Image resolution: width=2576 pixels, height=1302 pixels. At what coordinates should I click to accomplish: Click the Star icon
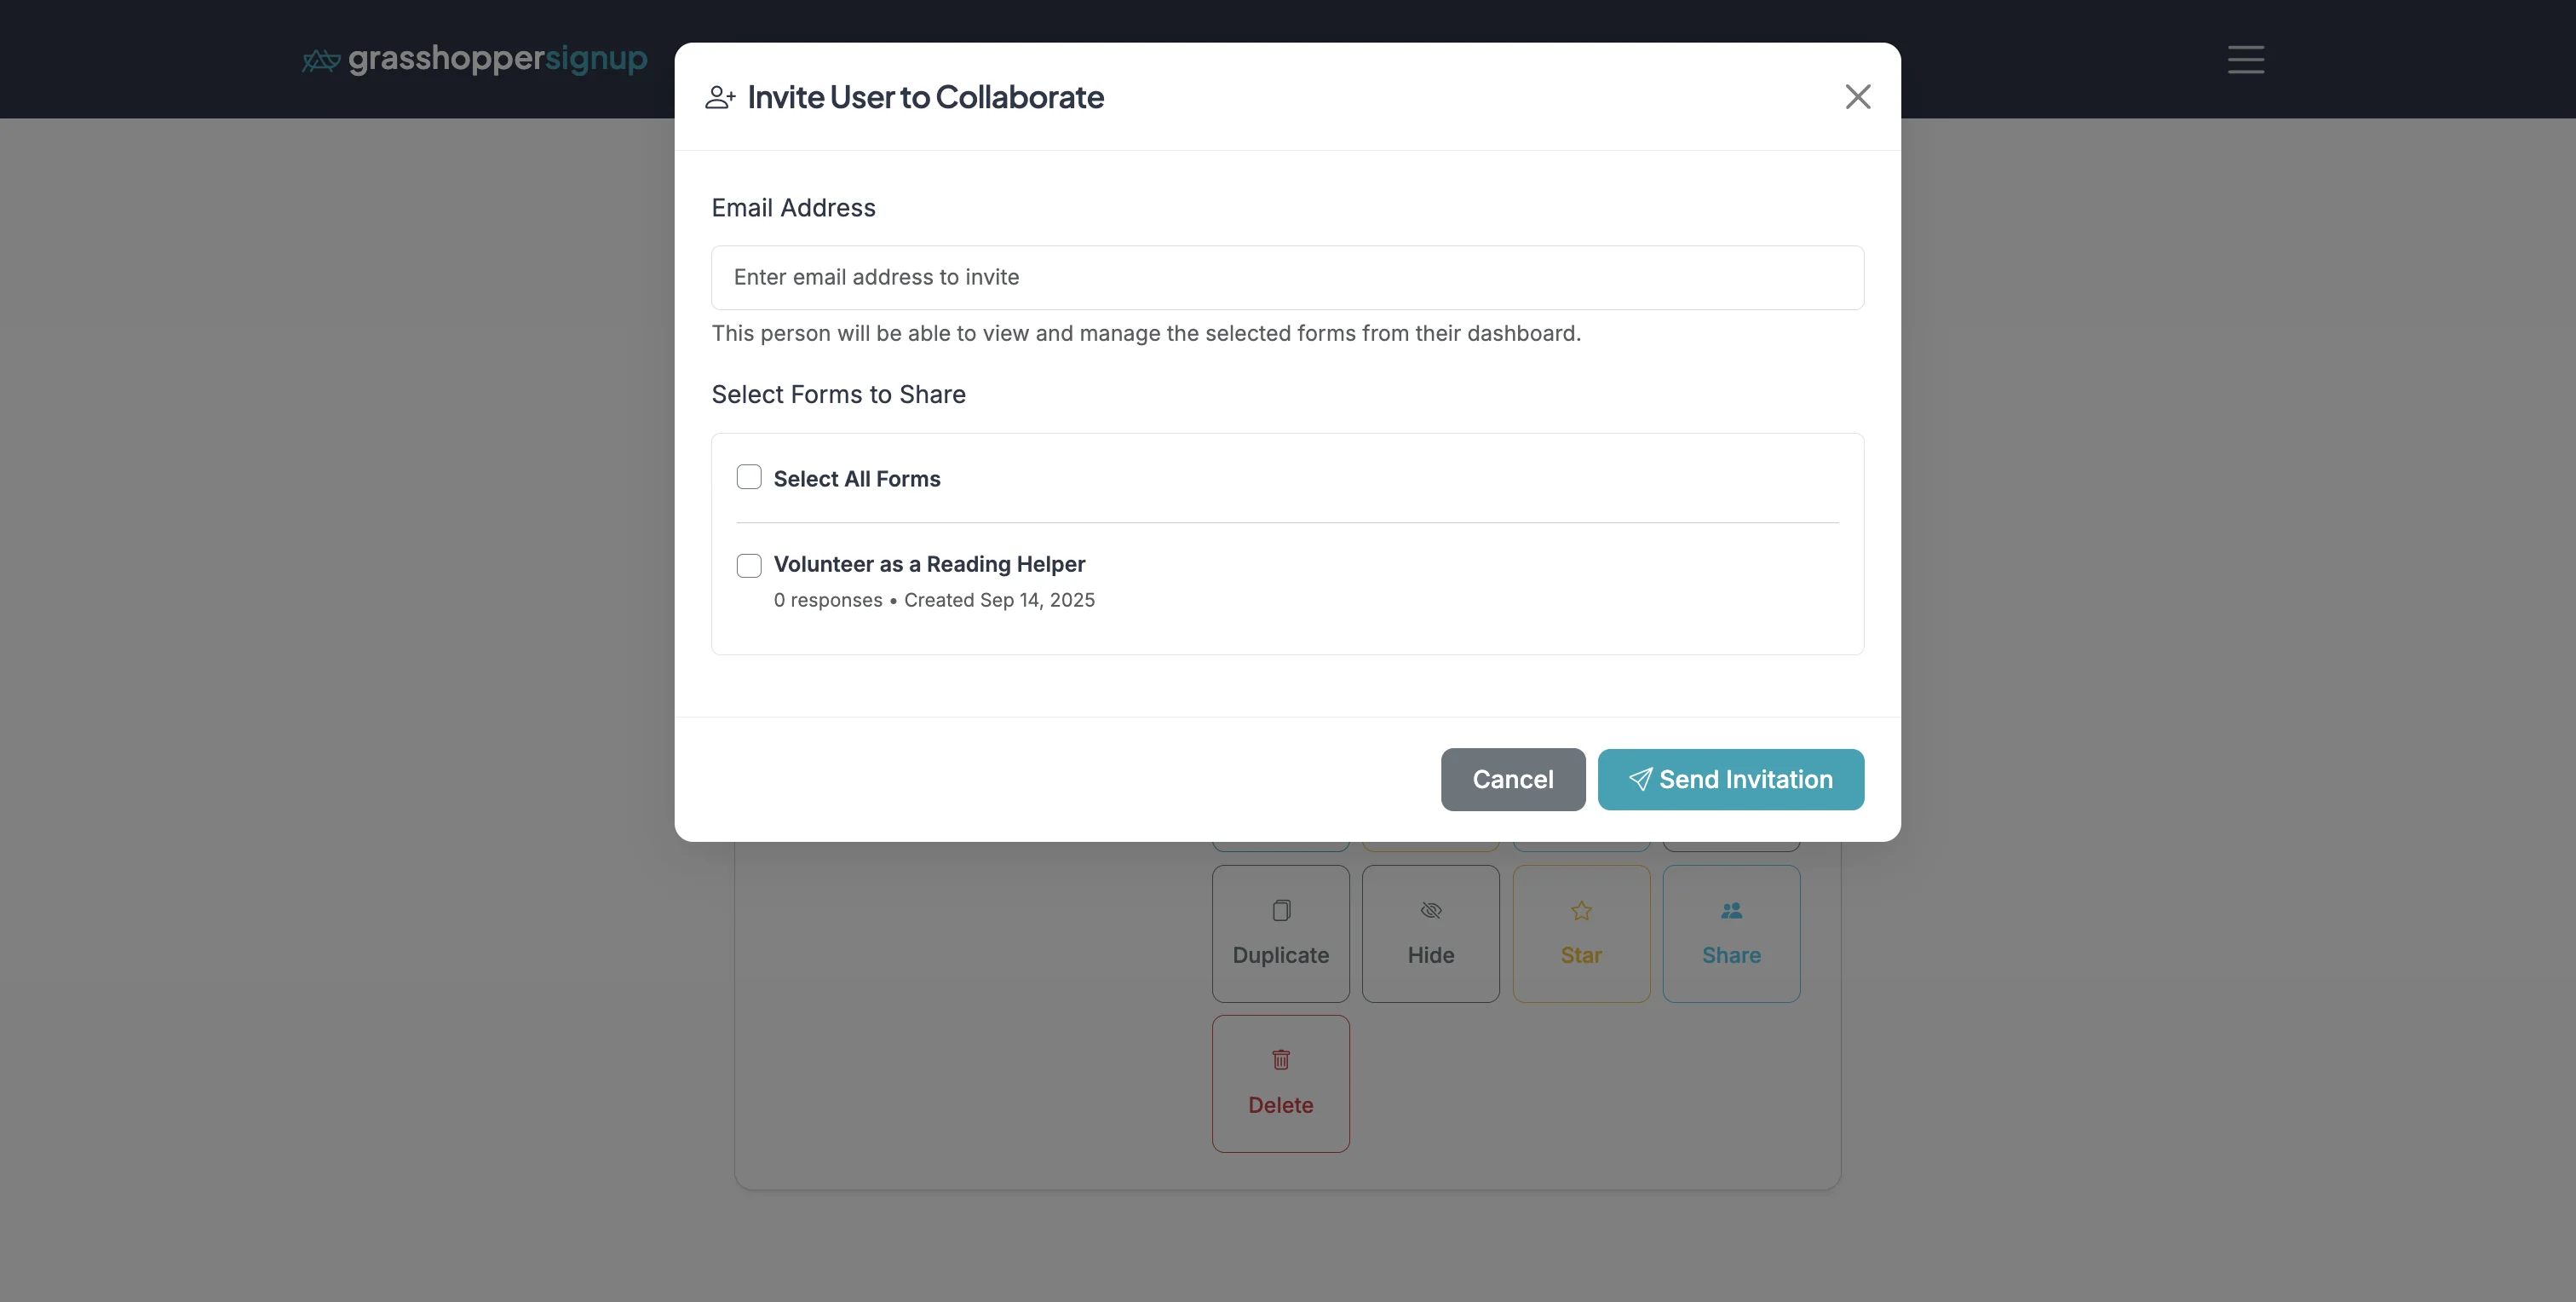(1580, 911)
